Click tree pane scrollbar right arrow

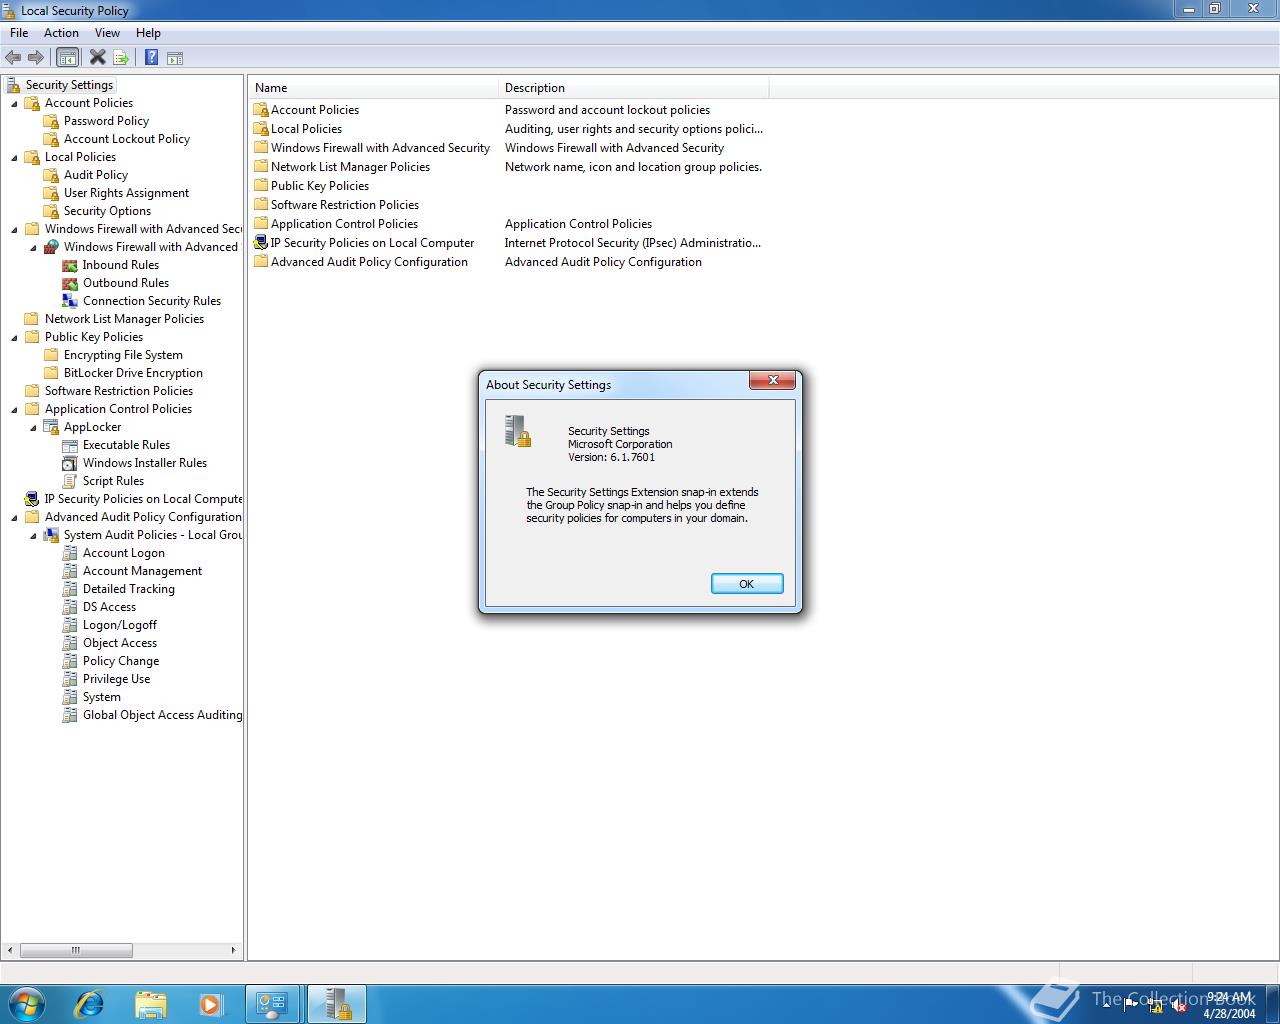[234, 950]
